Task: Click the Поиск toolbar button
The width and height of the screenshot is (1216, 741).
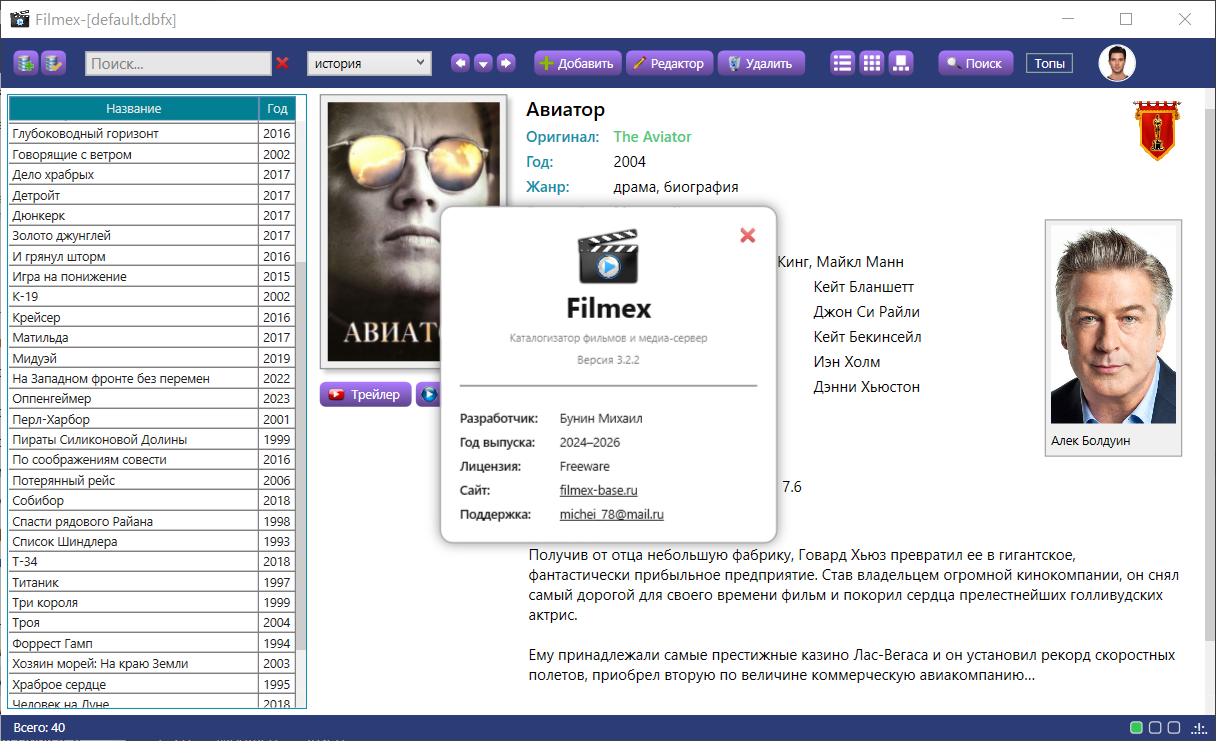Action: click(x=975, y=63)
